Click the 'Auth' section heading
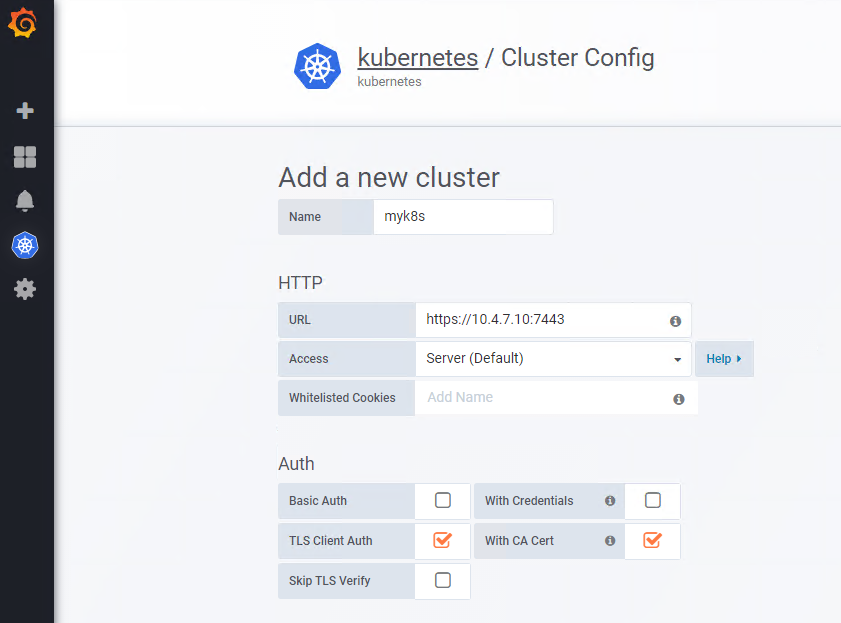 click(296, 464)
